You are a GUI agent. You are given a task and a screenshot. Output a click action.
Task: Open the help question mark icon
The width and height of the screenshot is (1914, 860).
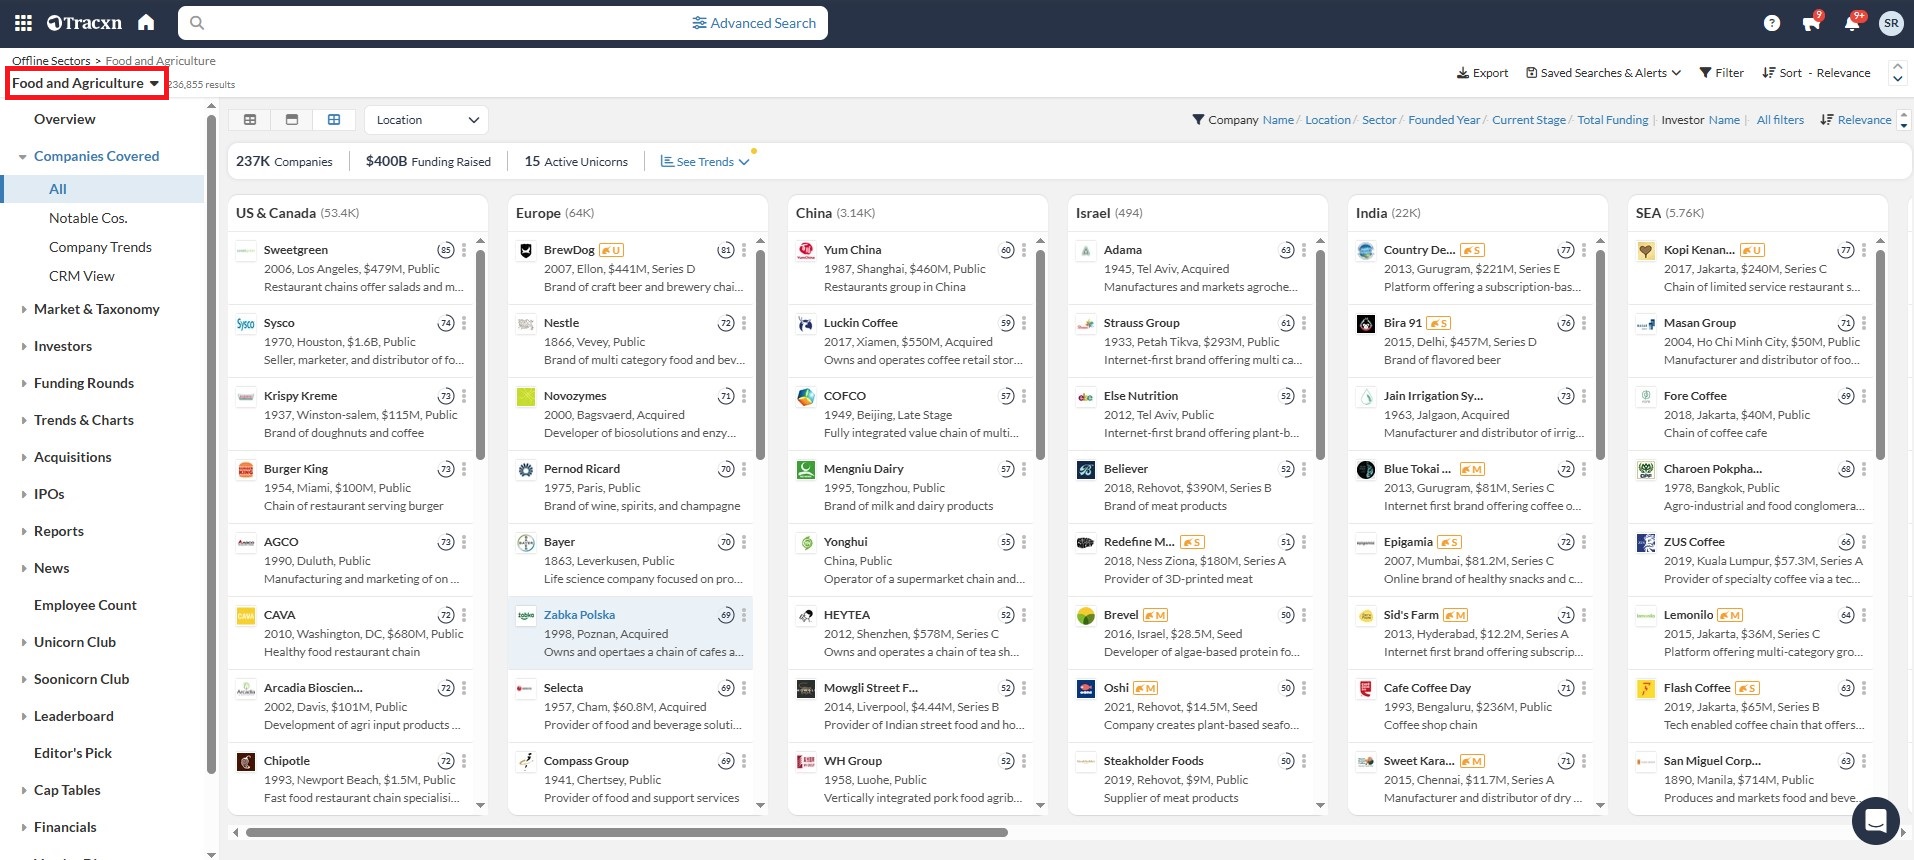coord(1771,23)
